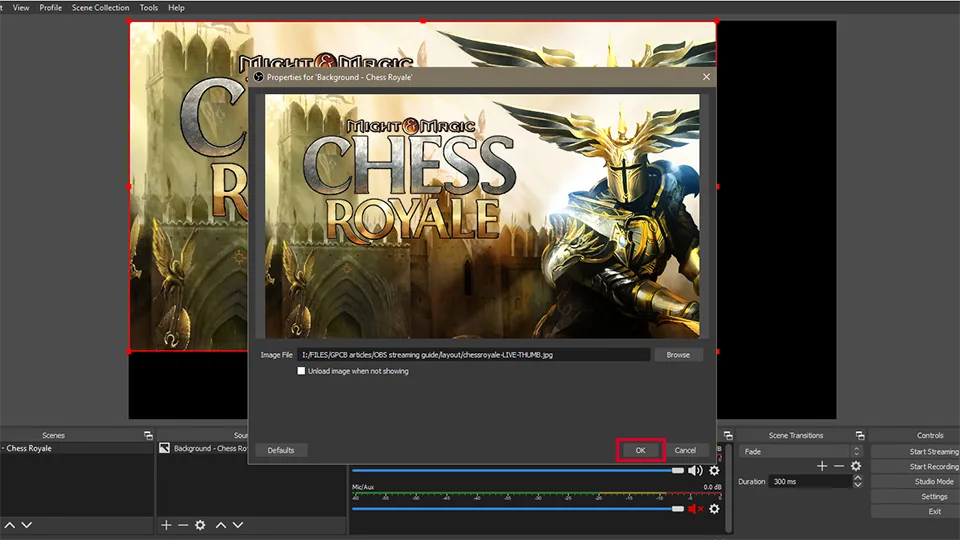The image size is (960, 540).
Task: Click Start Streaming
Action: [x=916, y=451]
